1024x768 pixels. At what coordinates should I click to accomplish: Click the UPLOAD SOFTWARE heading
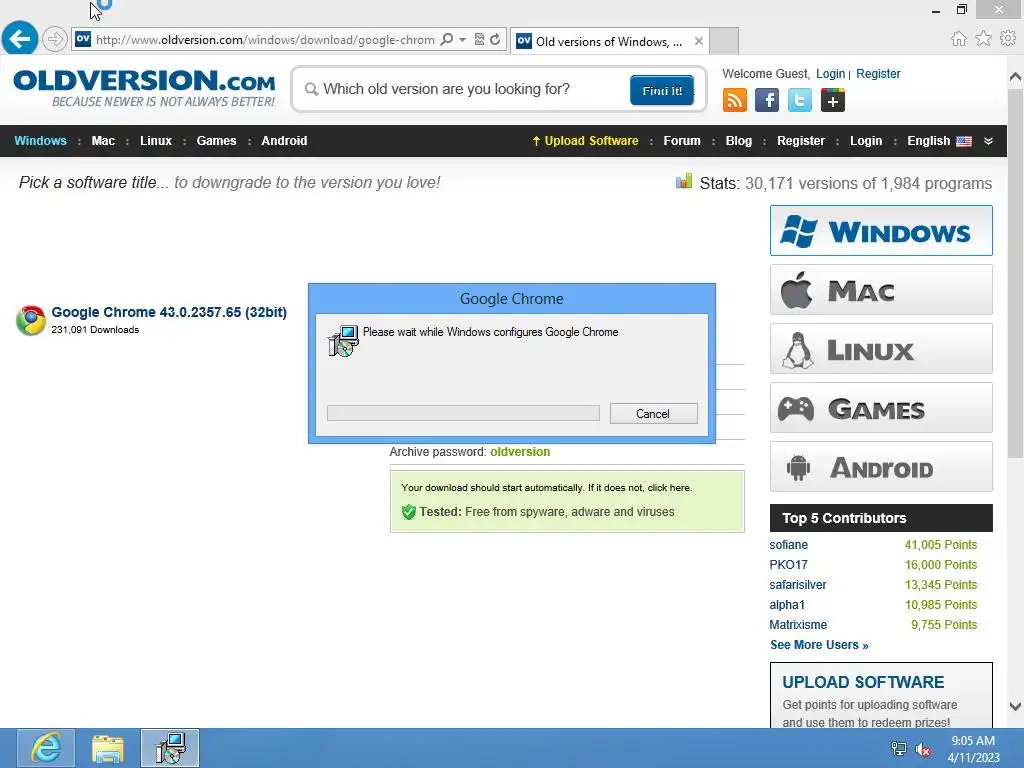click(863, 682)
